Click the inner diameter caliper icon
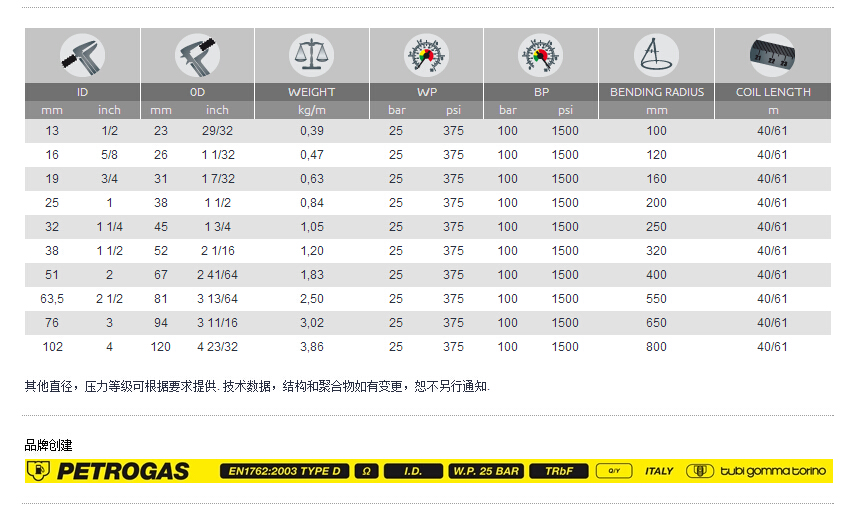 [83, 55]
